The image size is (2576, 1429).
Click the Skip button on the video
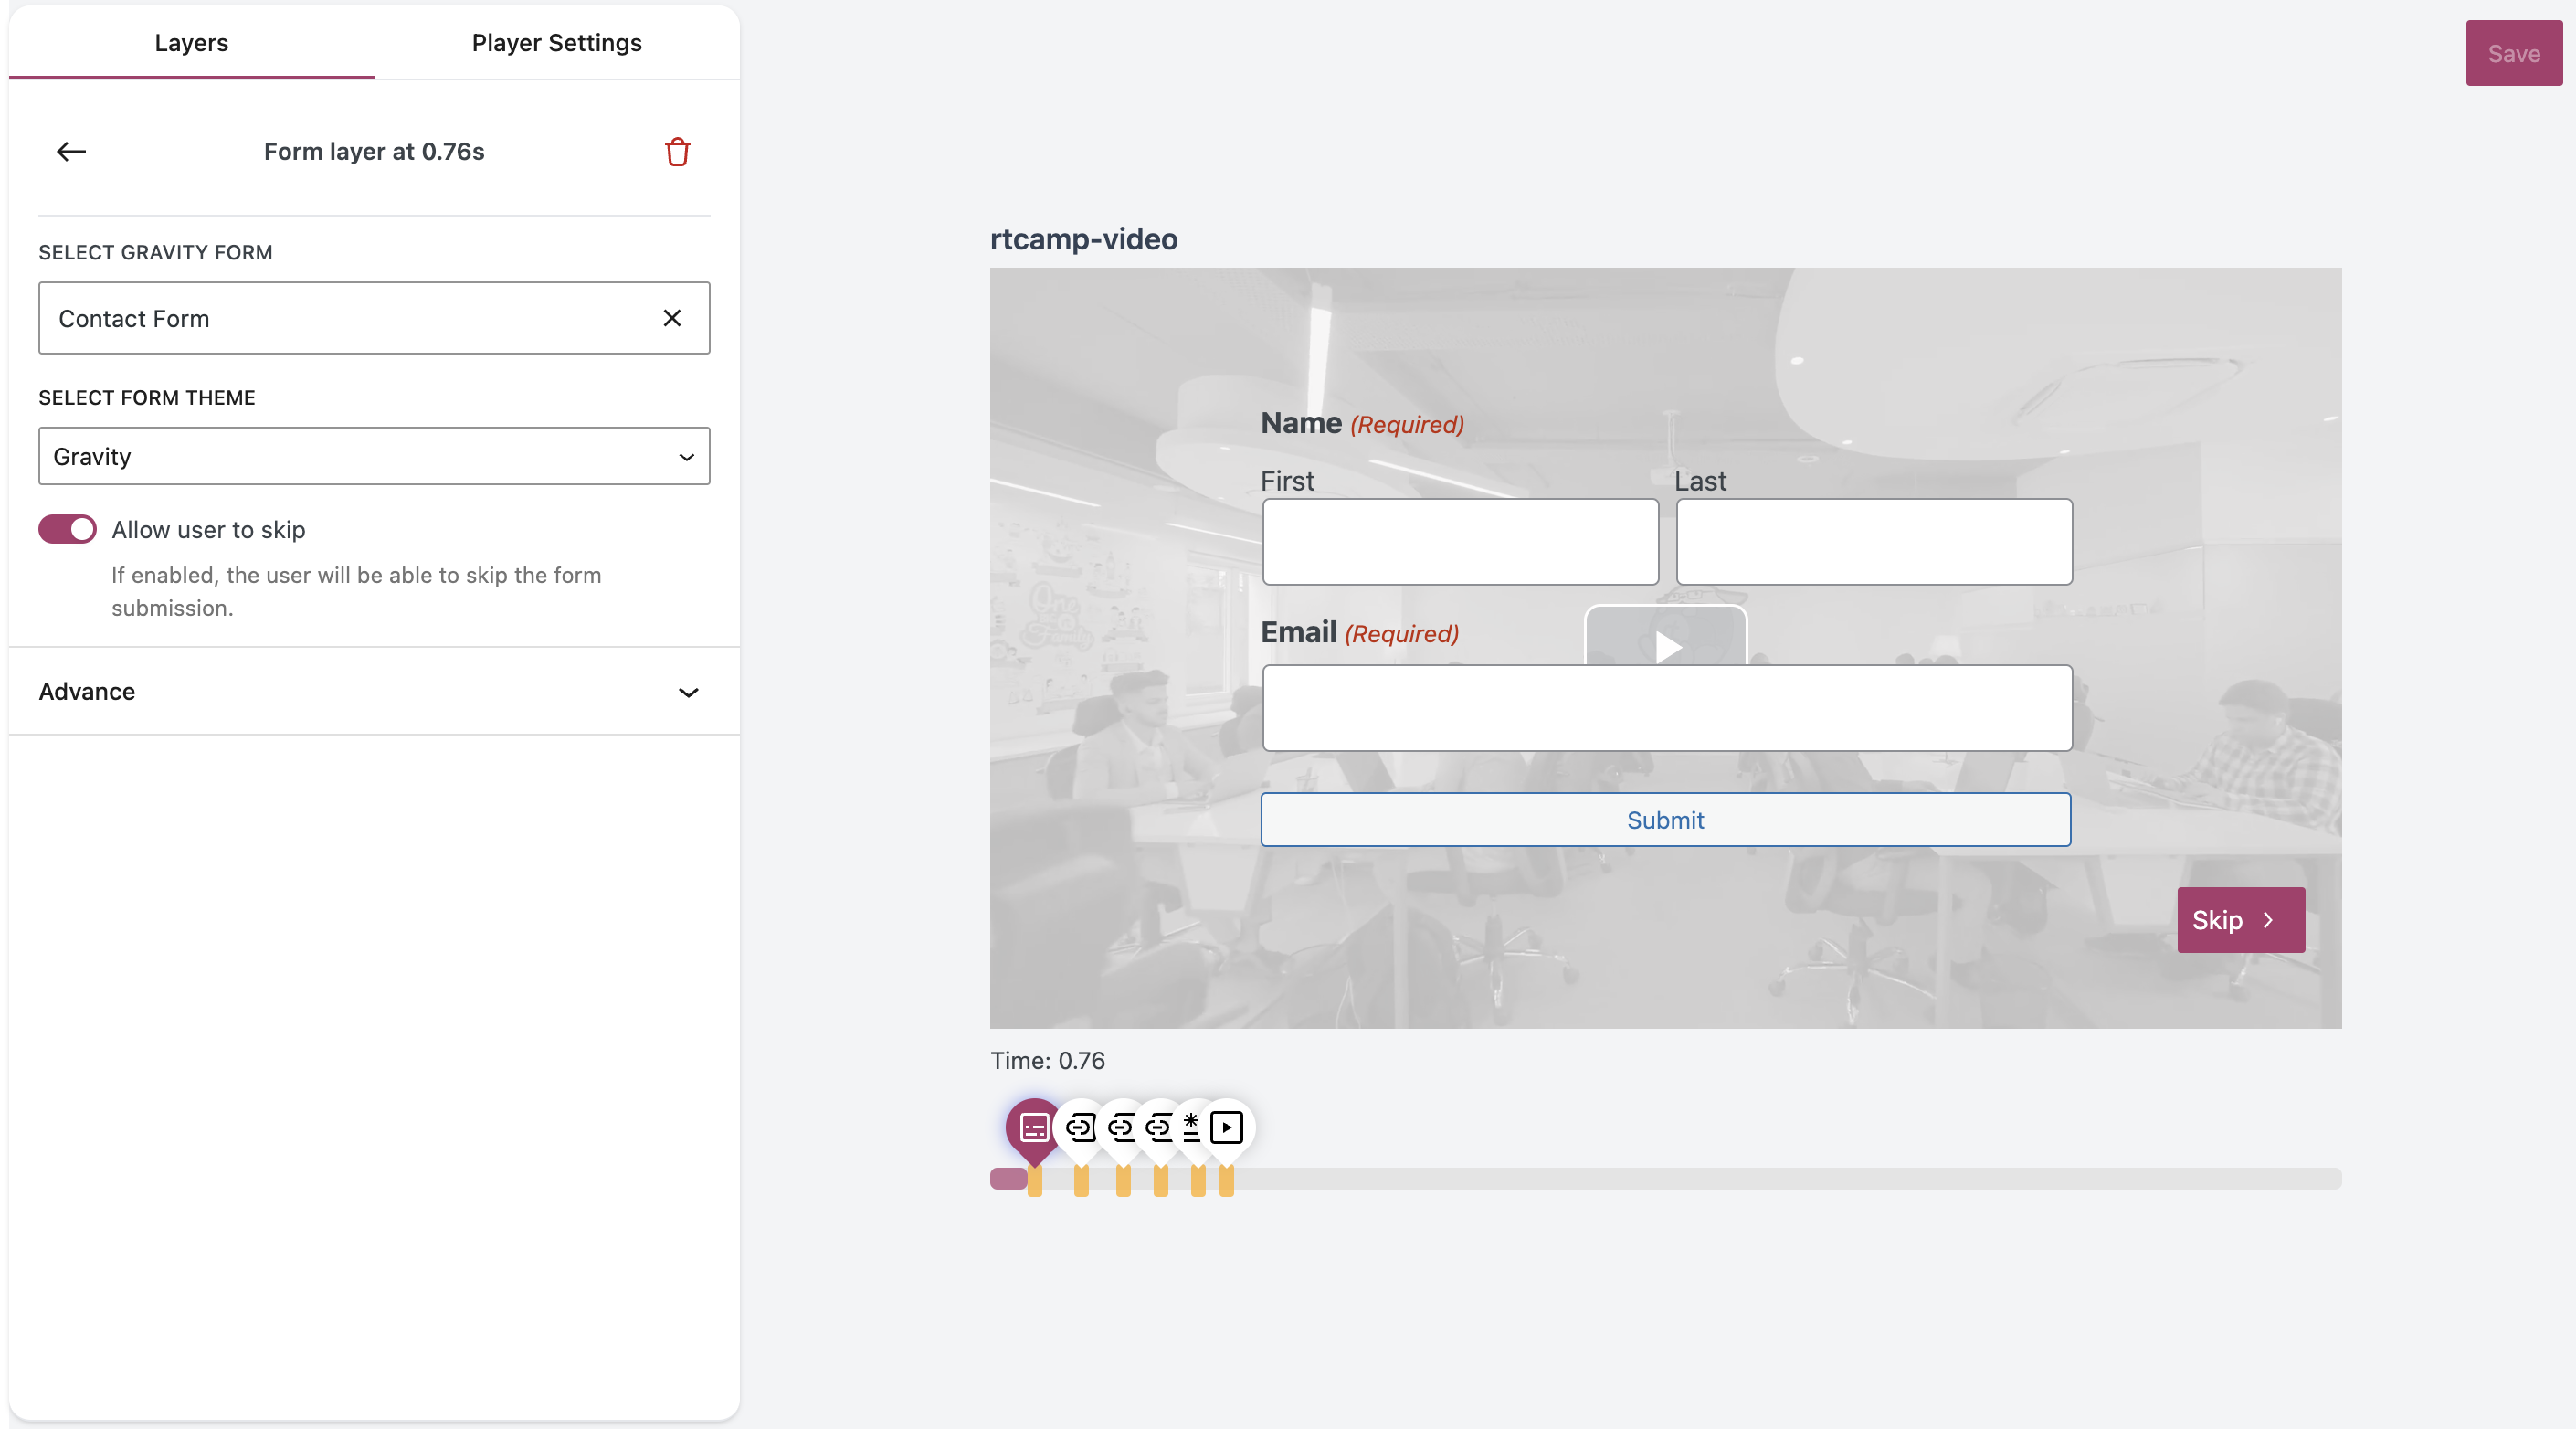coord(2240,920)
